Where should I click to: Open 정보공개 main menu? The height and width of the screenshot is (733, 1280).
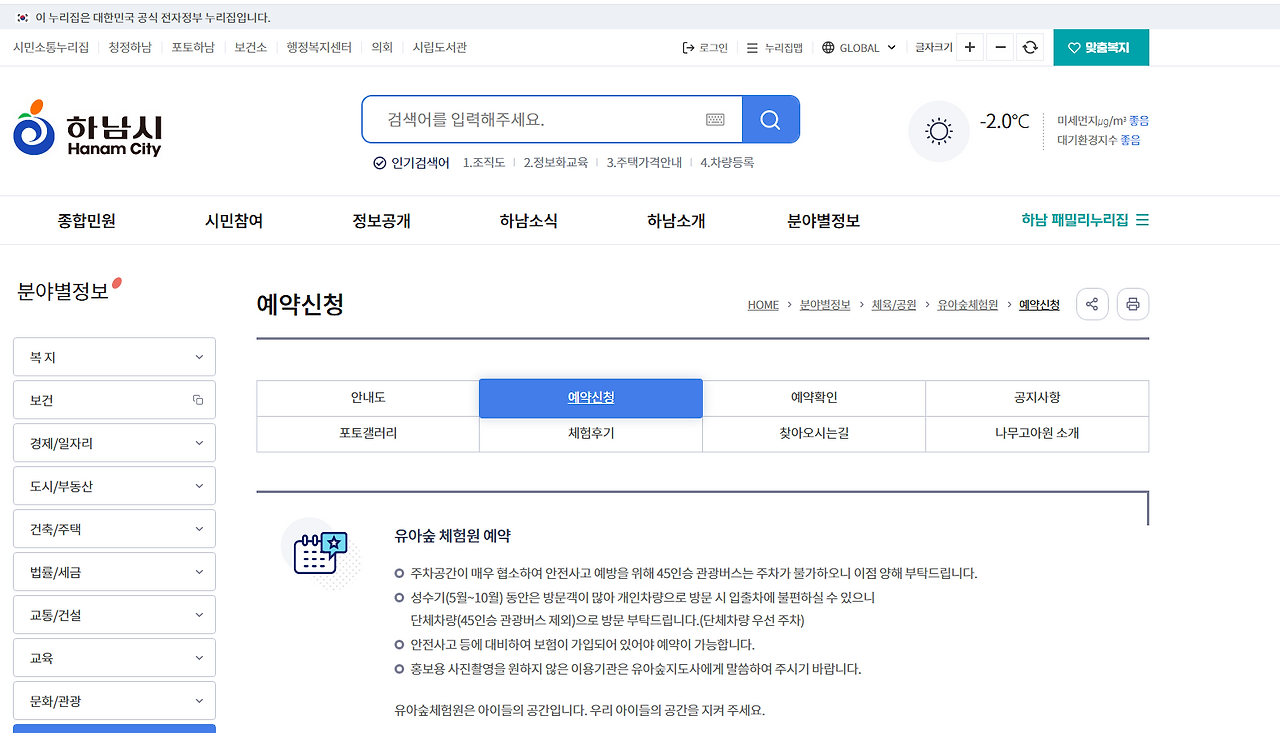381,221
